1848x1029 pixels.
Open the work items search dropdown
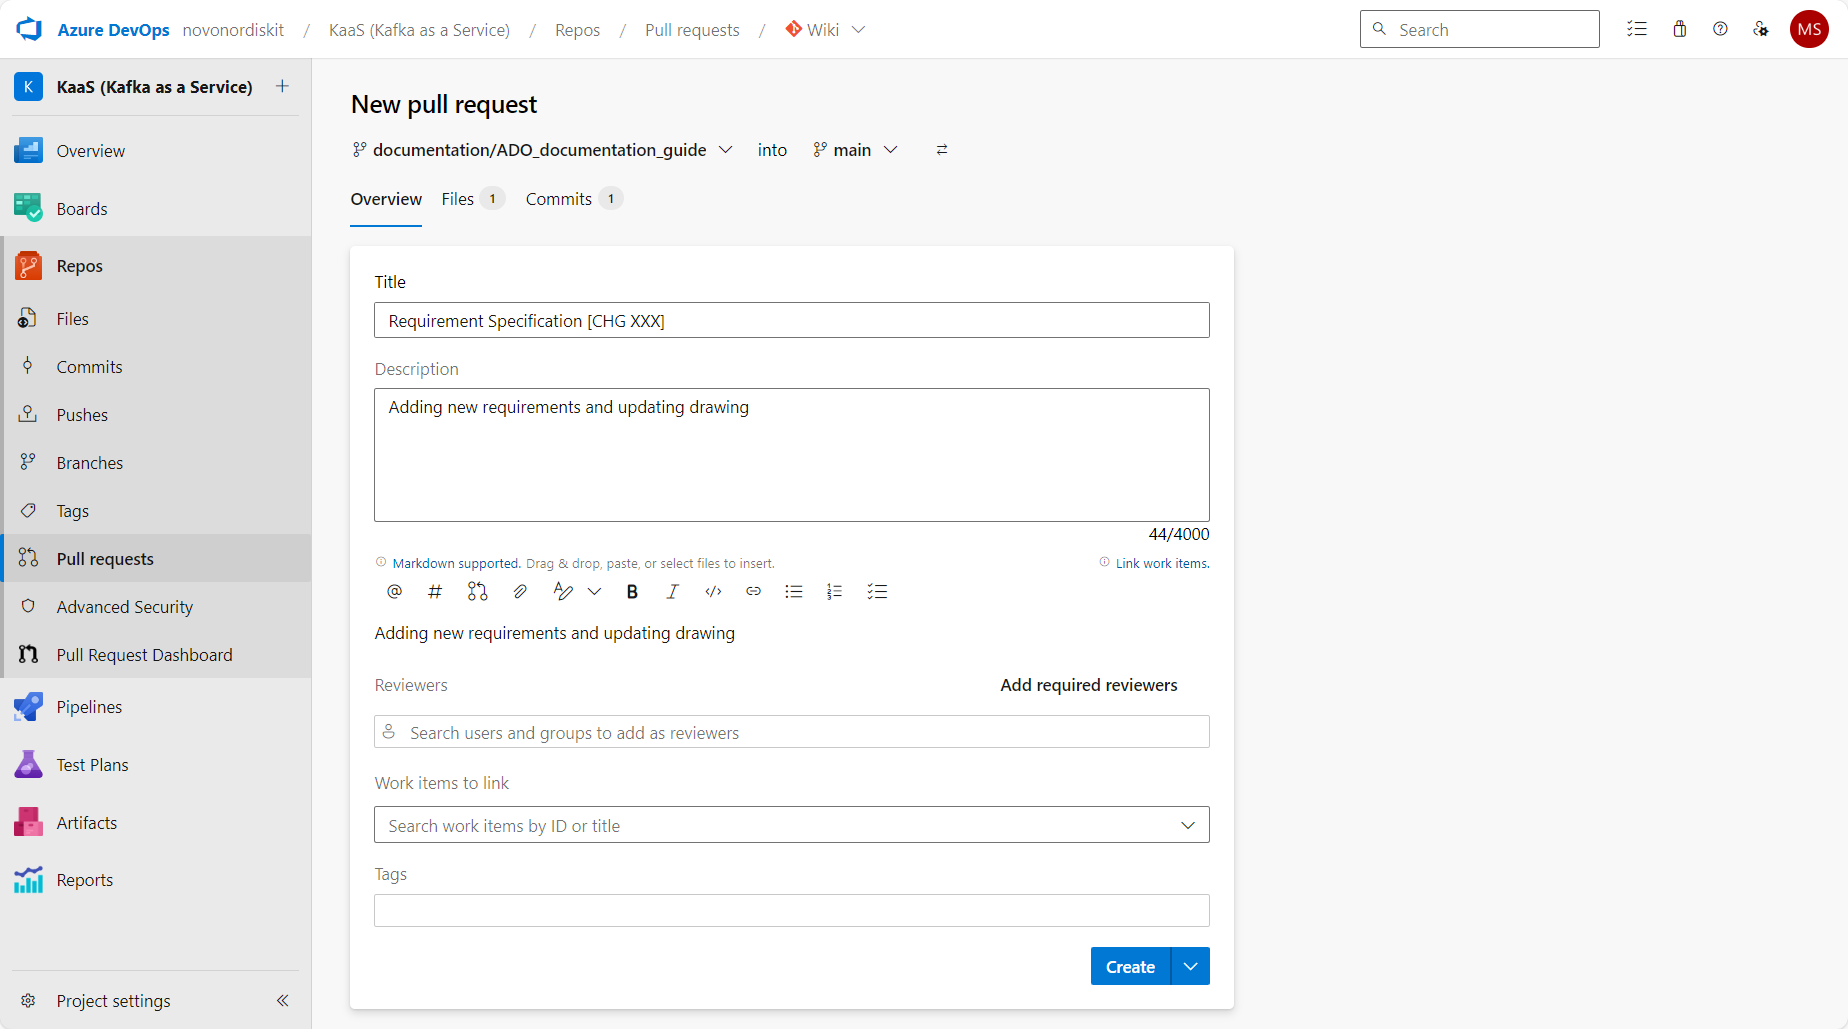pos(1188,825)
